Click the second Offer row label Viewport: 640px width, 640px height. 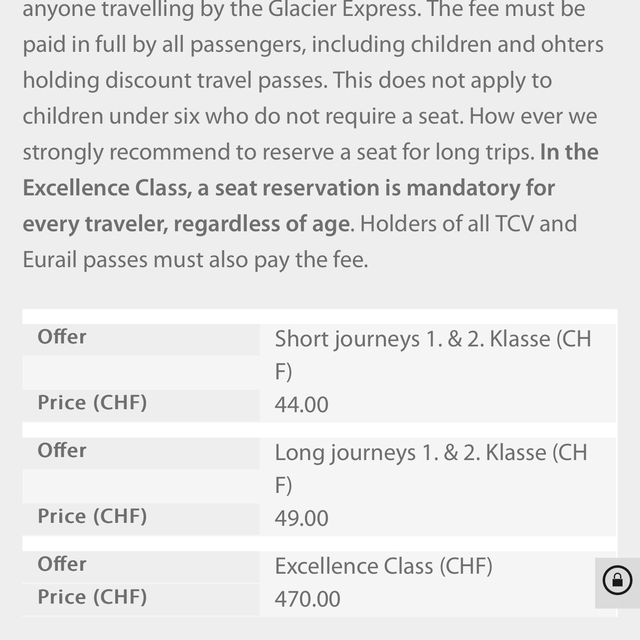[x=62, y=451]
